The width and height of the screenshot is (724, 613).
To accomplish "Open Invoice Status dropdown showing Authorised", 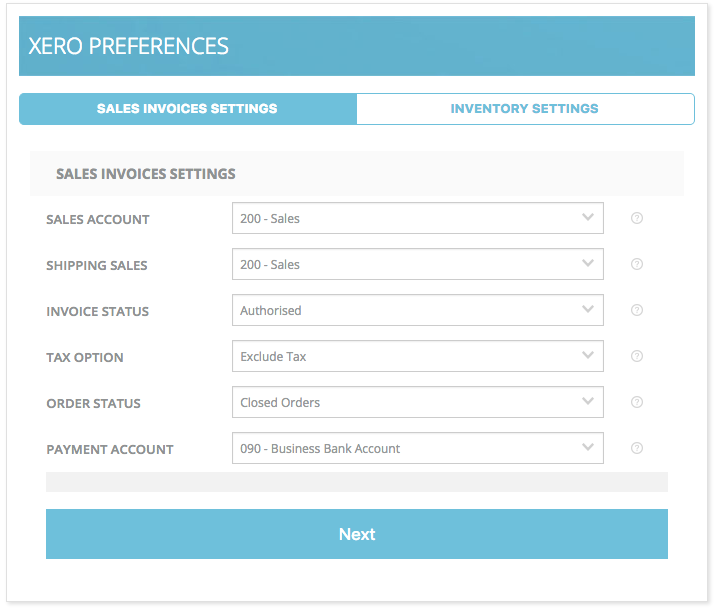I will tap(417, 310).
